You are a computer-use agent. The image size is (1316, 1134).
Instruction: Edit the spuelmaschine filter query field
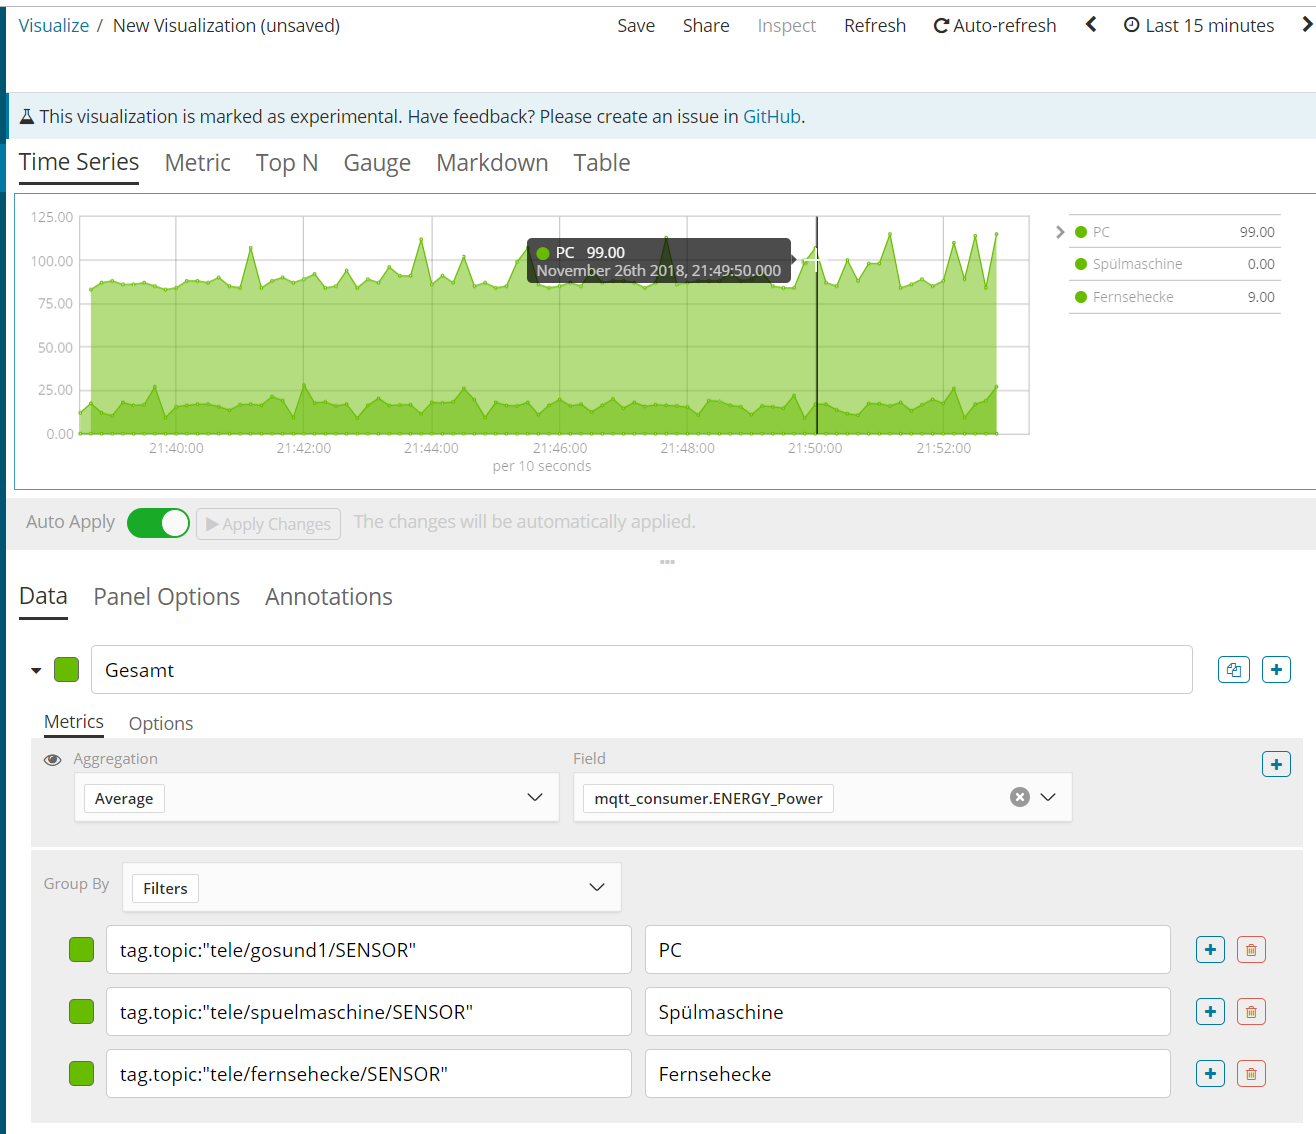pyautogui.click(x=369, y=1012)
